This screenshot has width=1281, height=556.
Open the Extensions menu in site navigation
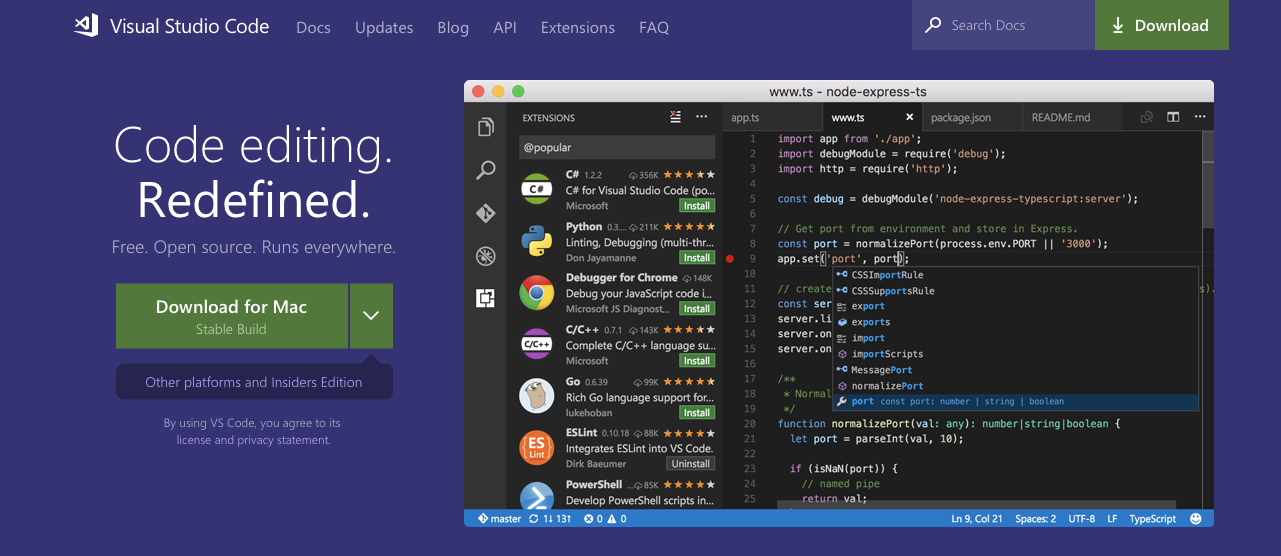point(576,27)
